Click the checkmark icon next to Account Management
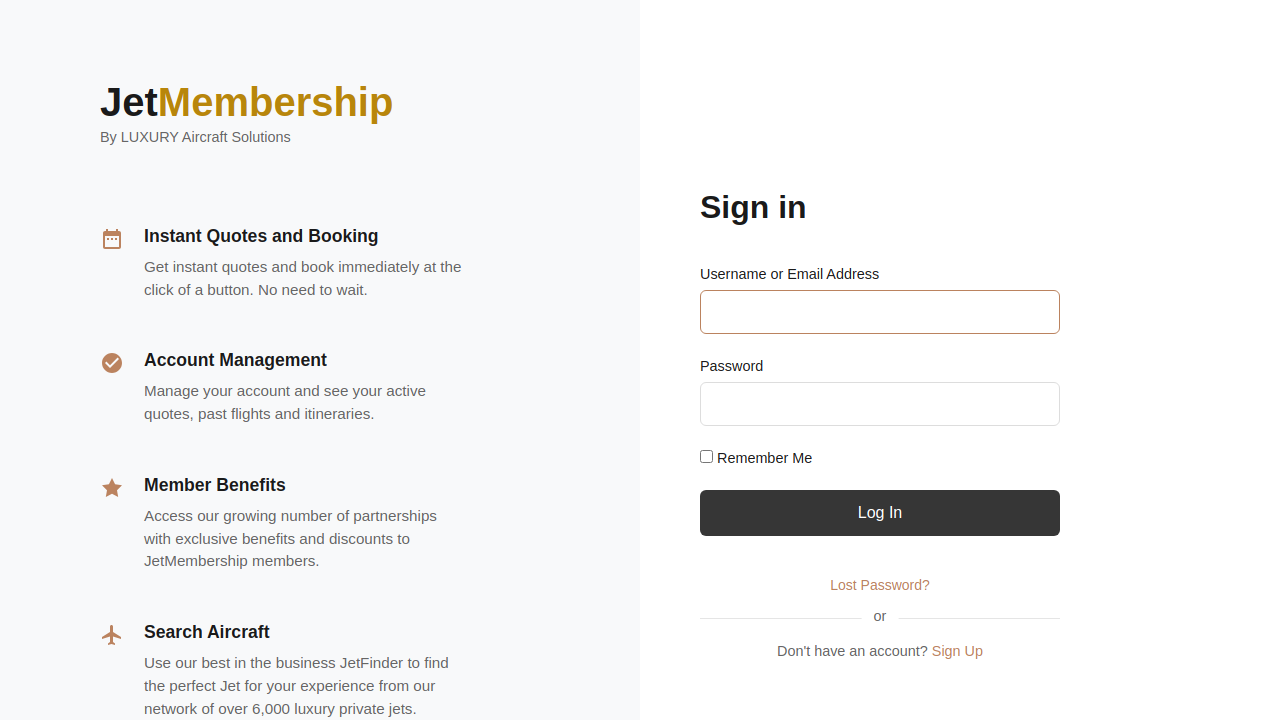The height and width of the screenshot is (720, 1280). 112,363
